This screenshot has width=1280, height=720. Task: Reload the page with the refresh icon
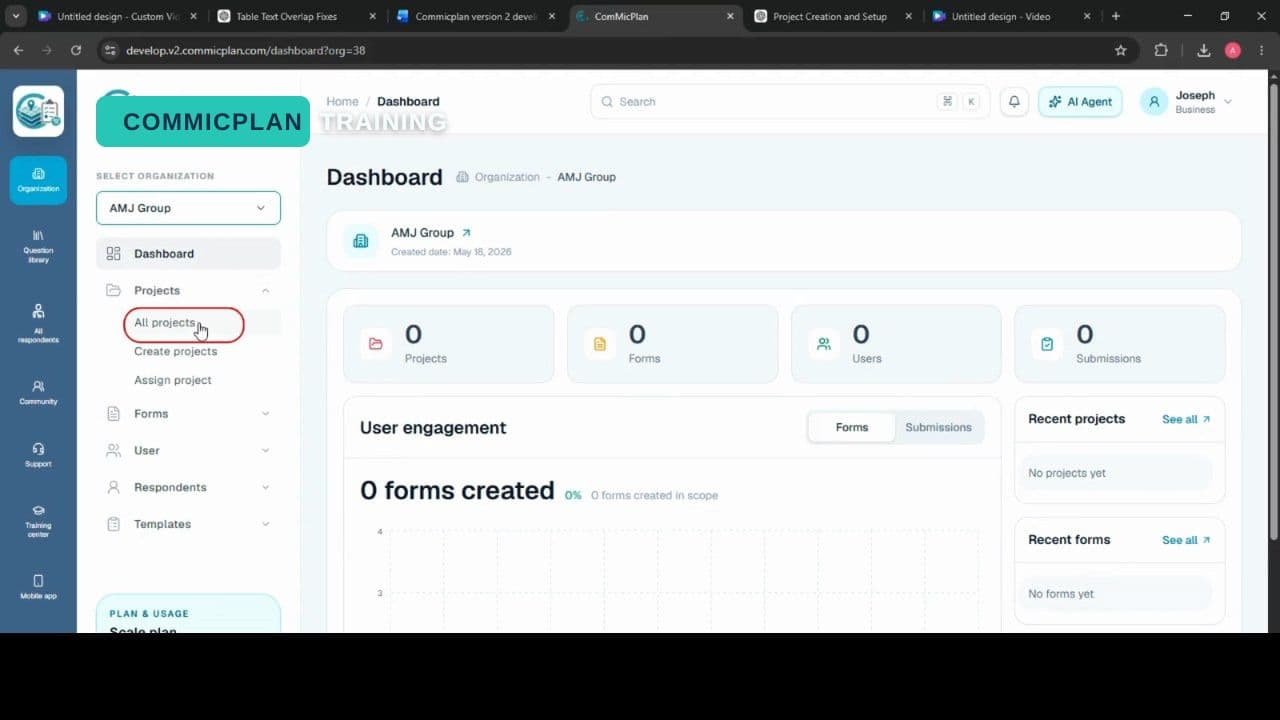click(76, 50)
